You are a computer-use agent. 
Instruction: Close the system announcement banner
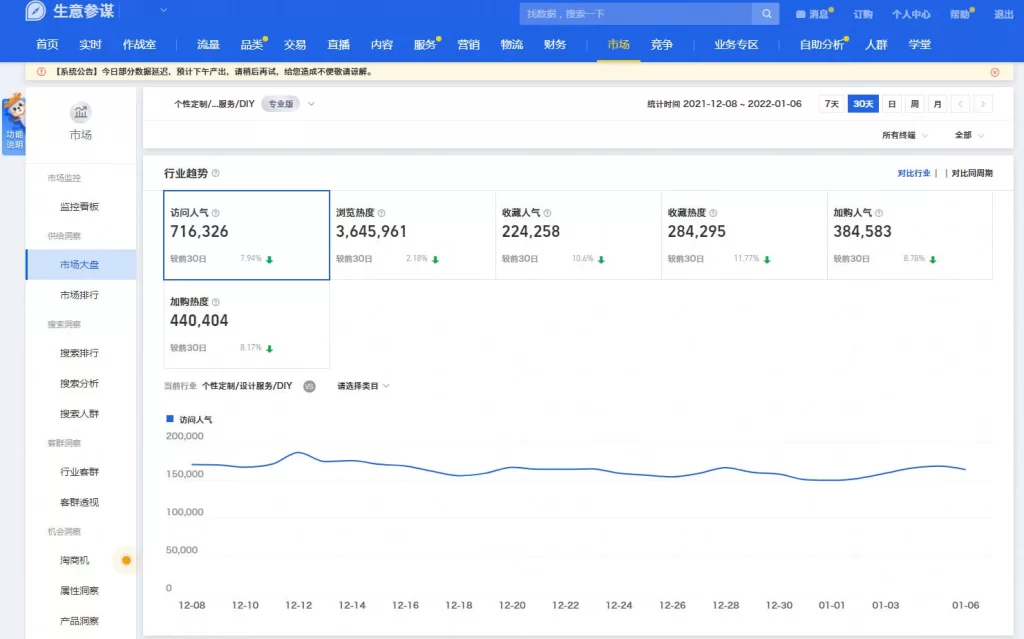[995, 73]
